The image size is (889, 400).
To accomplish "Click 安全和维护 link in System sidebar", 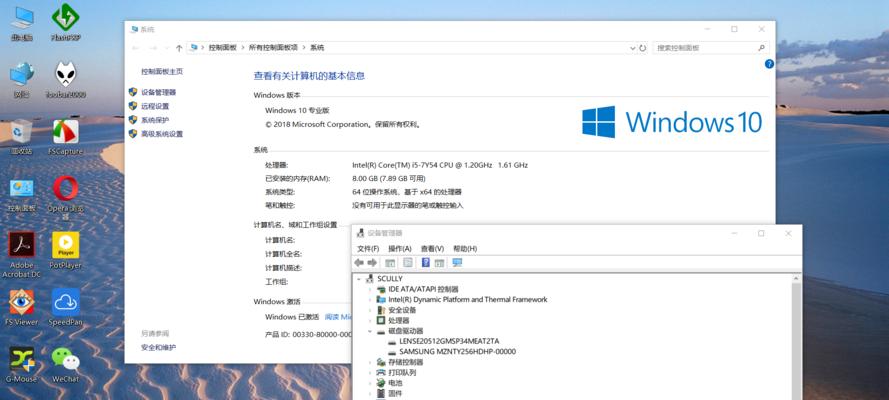I will [158, 347].
